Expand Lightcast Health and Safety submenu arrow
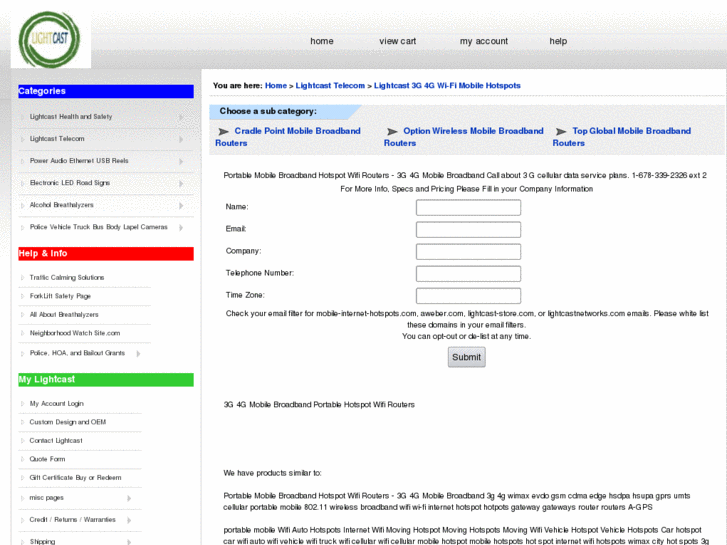This screenshot has width=727, height=545. tap(181, 117)
